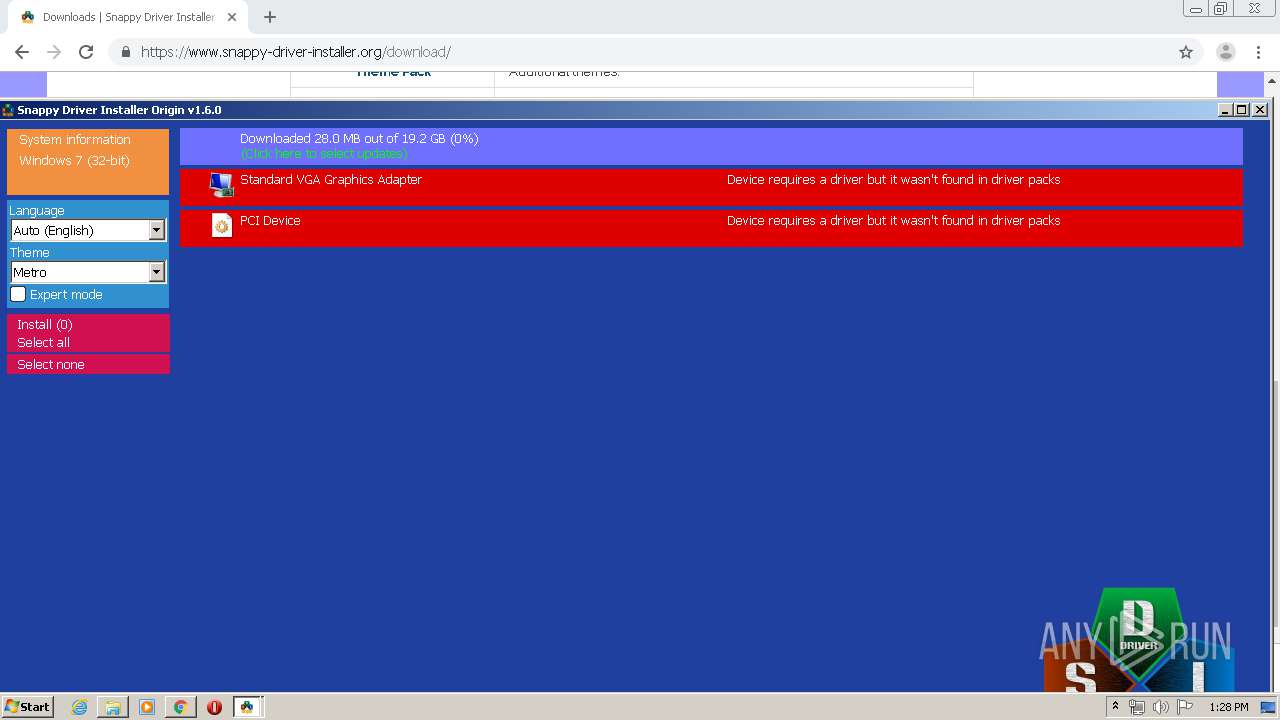Select Snappy Driver Installer taskbar button
This screenshot has height=720, width=1280.
247,707
